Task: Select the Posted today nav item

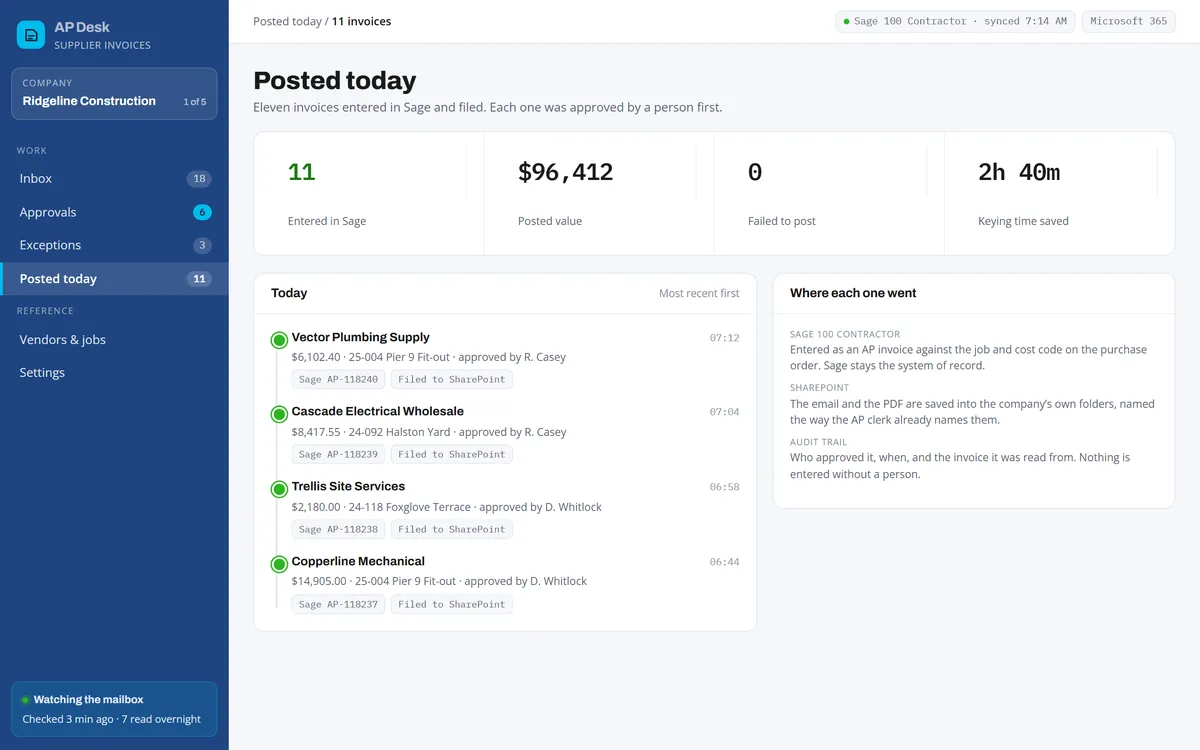Action: [114, 279]
